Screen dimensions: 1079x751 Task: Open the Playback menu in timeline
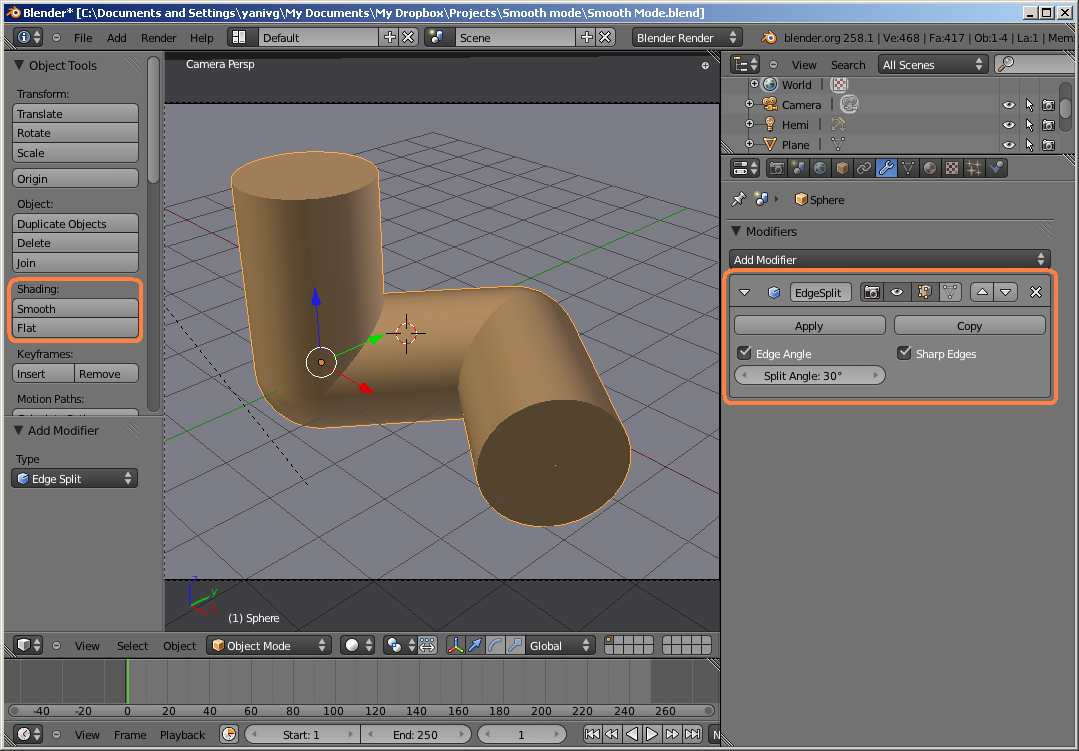coord(182,735)
